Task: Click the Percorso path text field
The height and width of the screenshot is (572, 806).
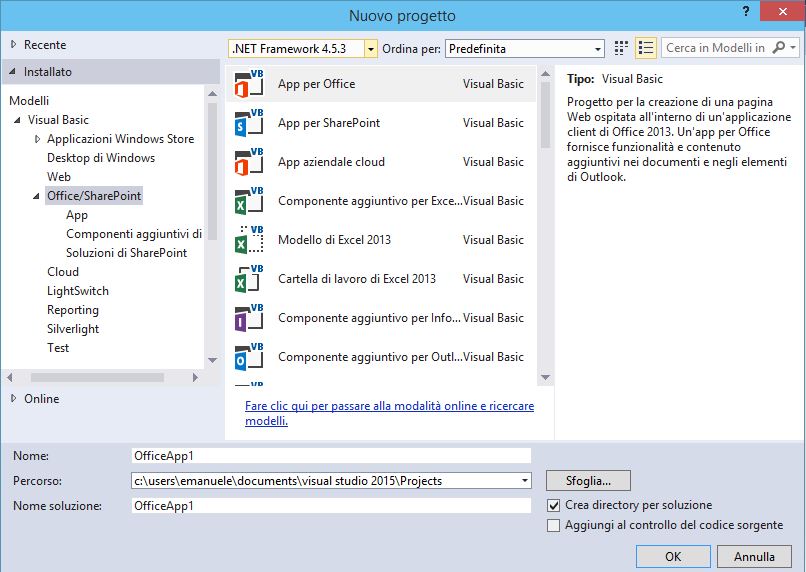Action: (x=325, y=481)
